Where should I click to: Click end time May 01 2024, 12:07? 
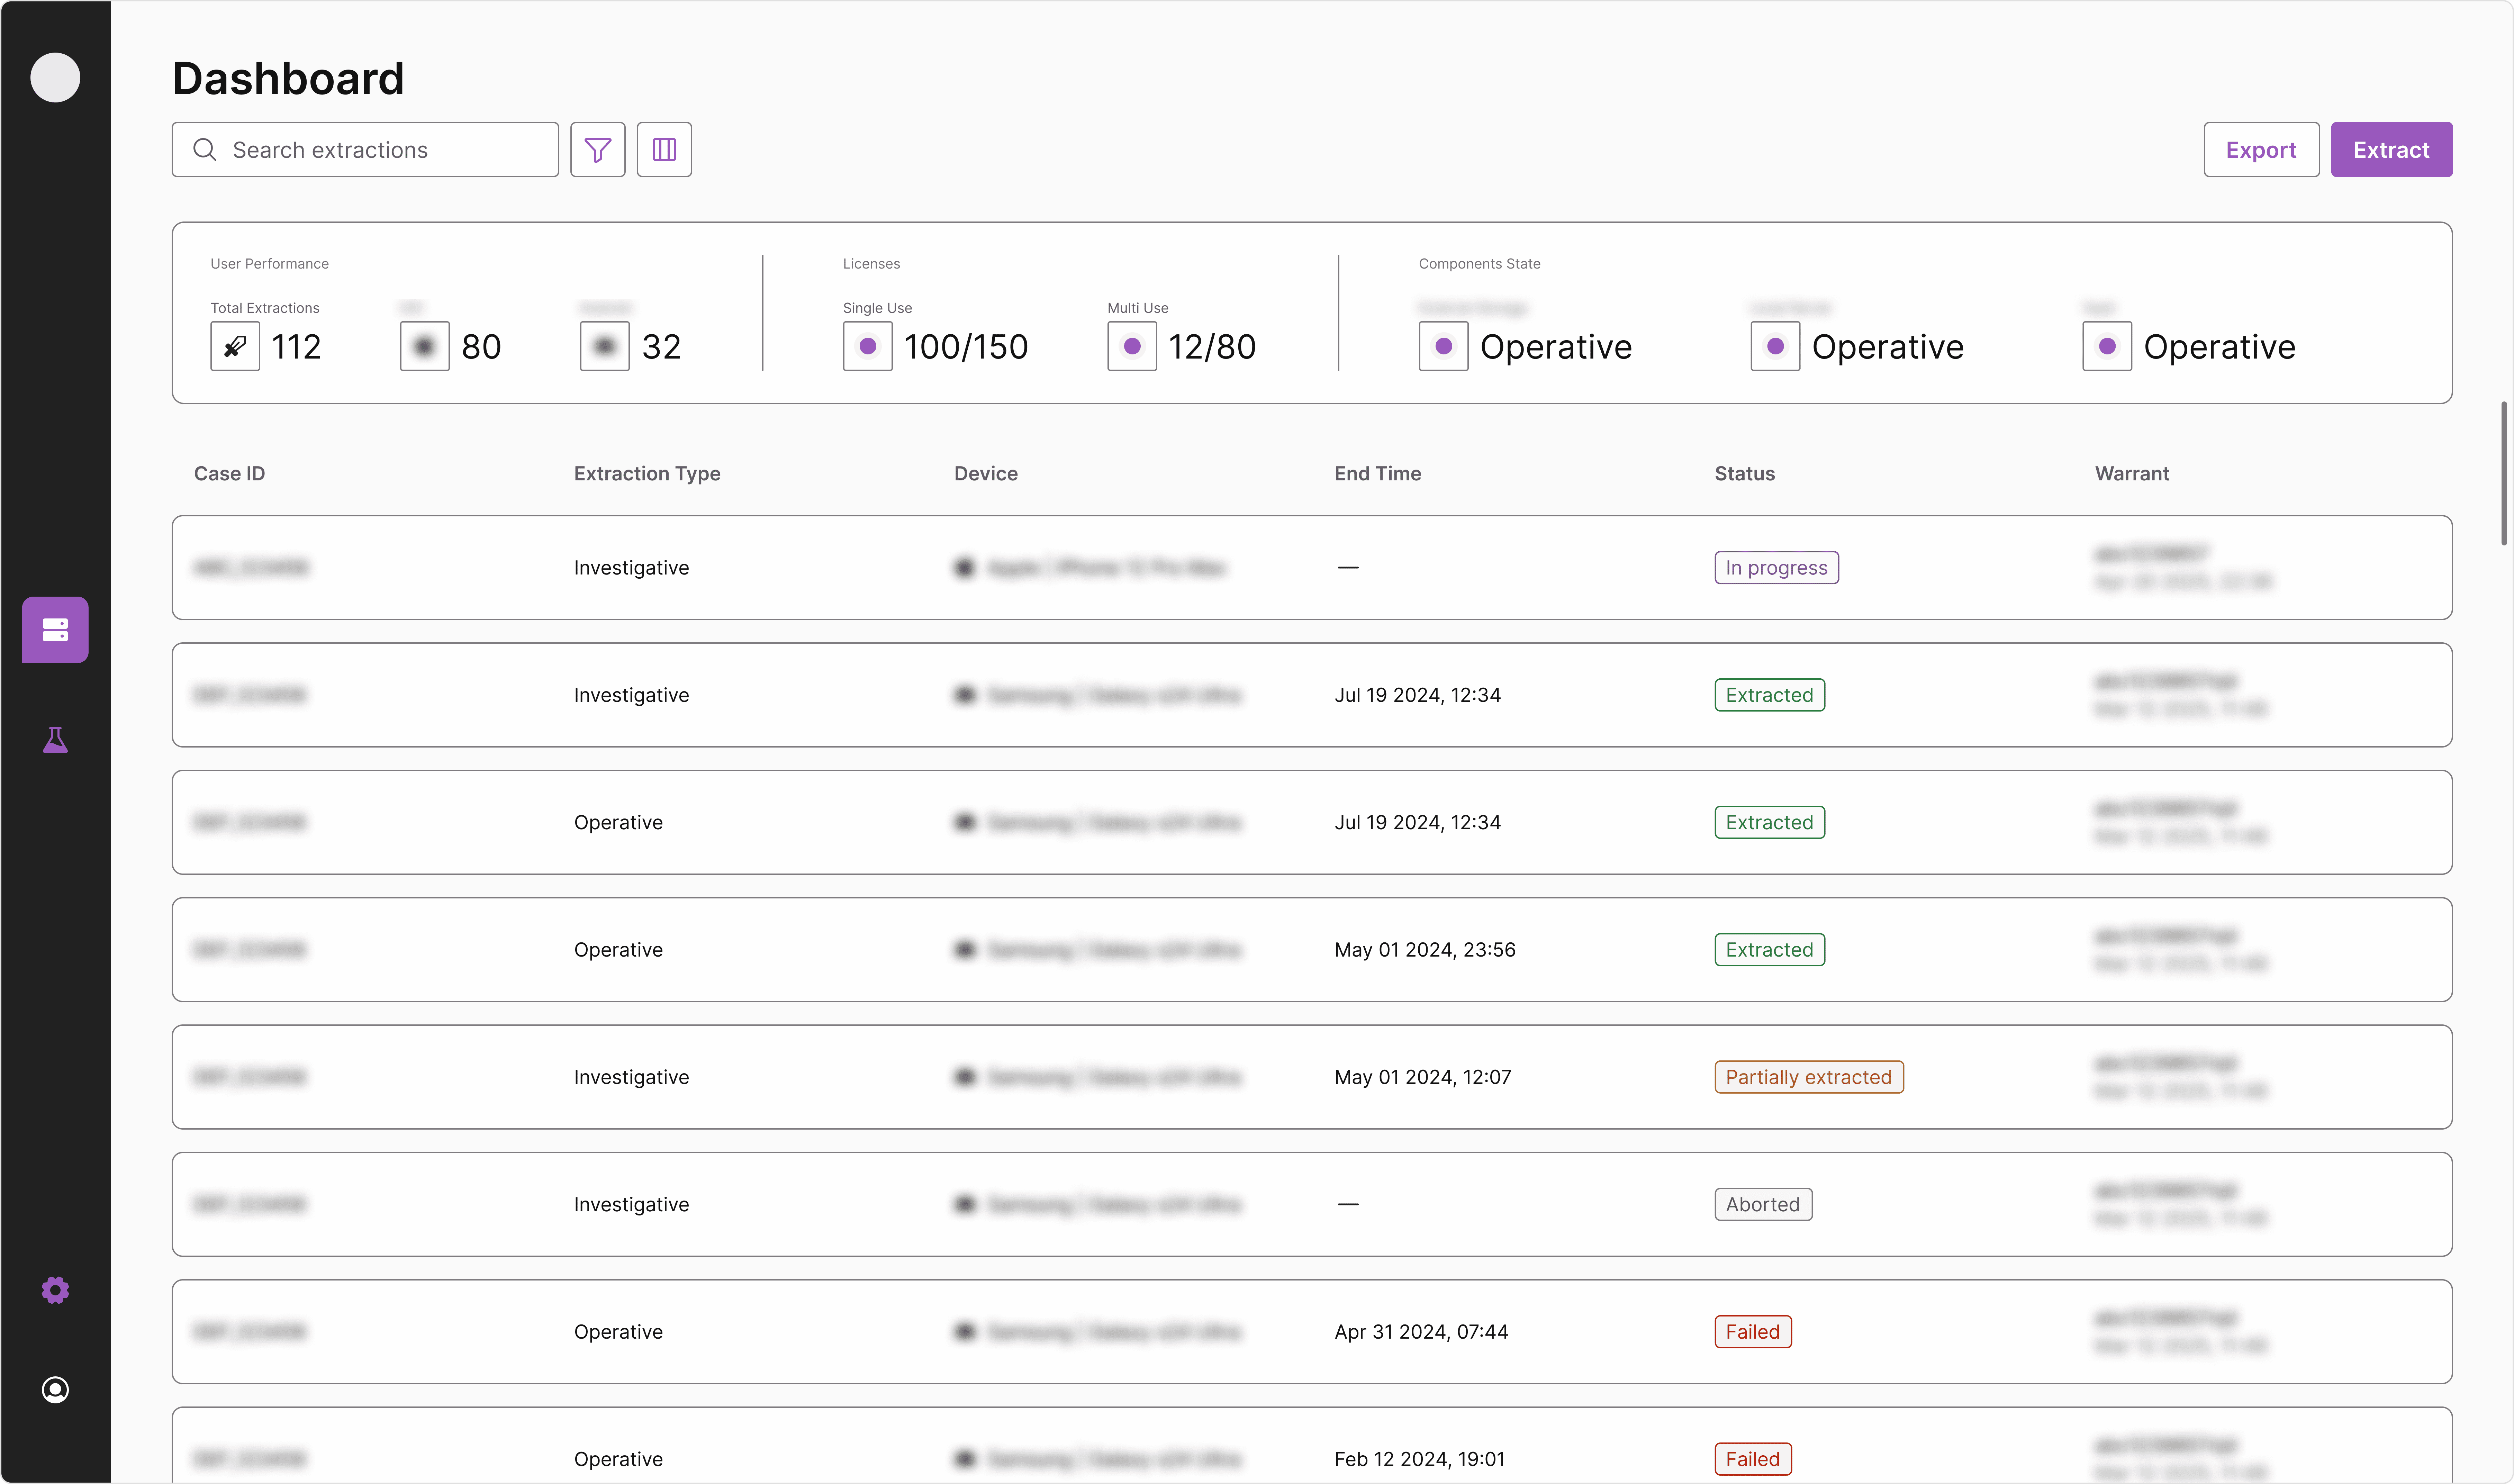click(x=1423, y=1077)
